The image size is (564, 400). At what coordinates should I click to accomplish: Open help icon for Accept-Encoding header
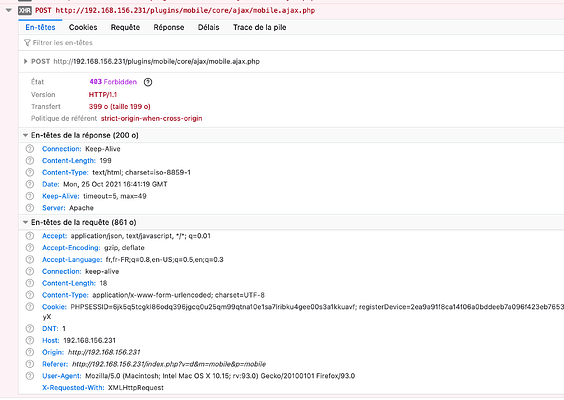click(30, 248)
